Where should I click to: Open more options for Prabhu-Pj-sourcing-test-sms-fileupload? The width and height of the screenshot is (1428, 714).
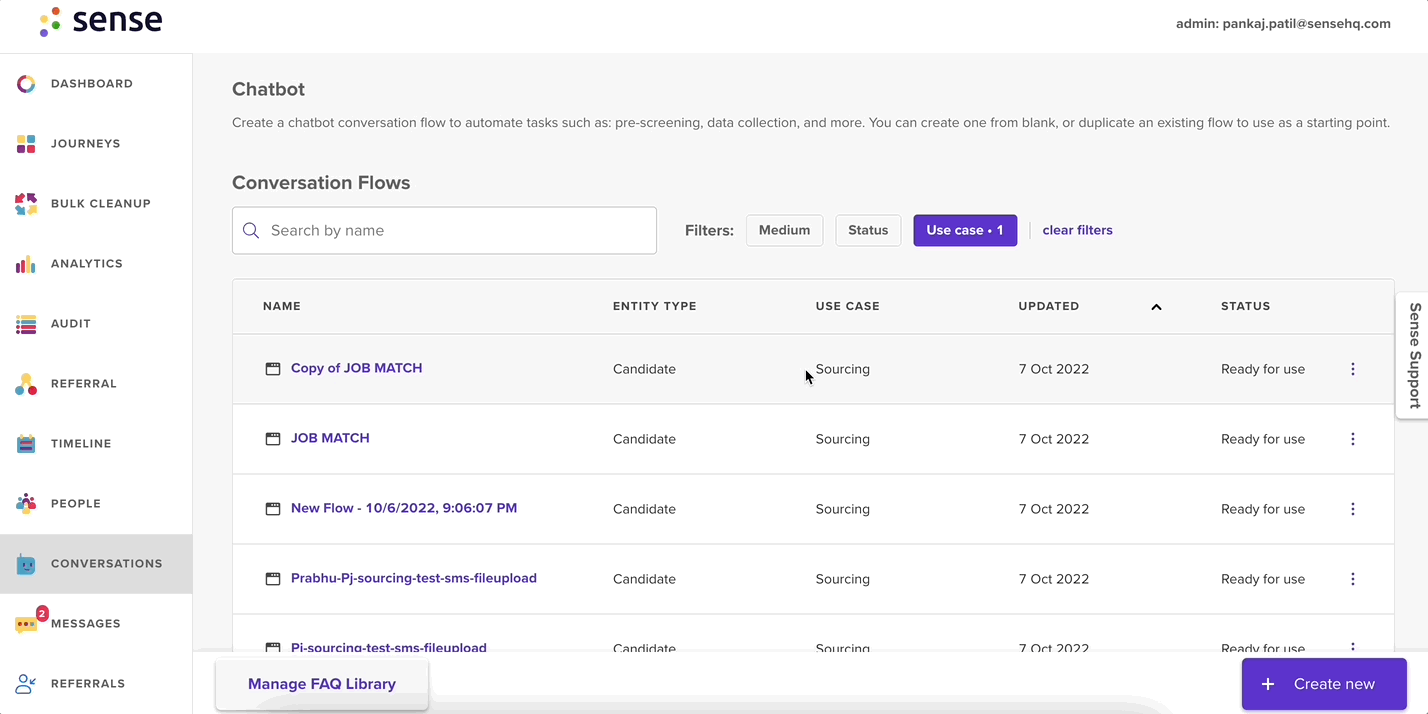[x=1353, y=579]
